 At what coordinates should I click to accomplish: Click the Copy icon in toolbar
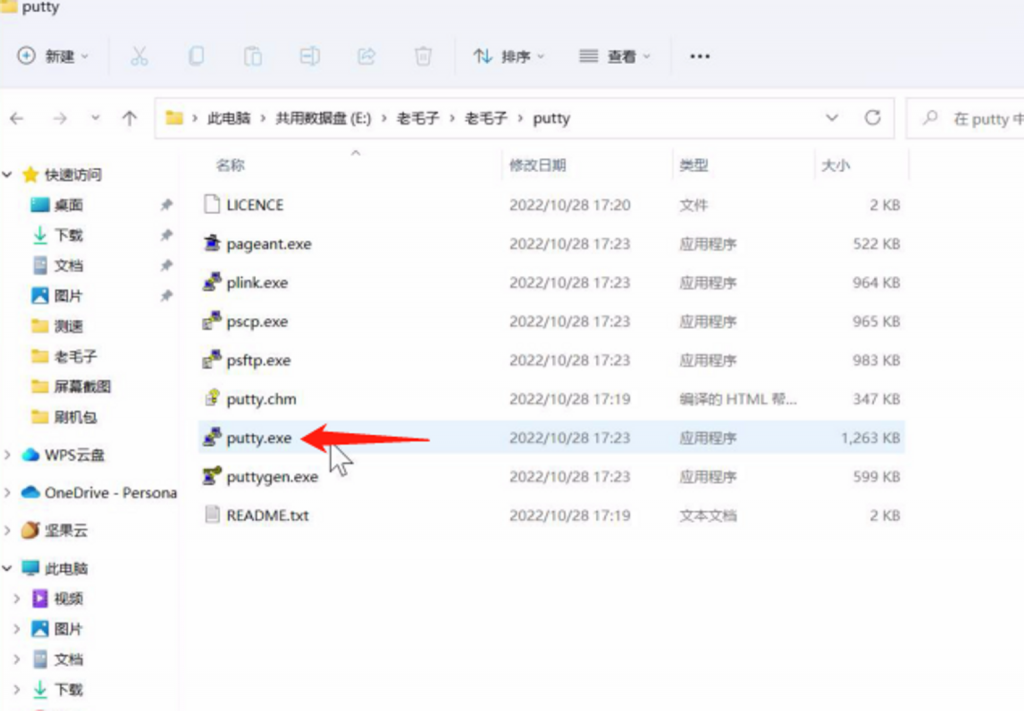196,56
